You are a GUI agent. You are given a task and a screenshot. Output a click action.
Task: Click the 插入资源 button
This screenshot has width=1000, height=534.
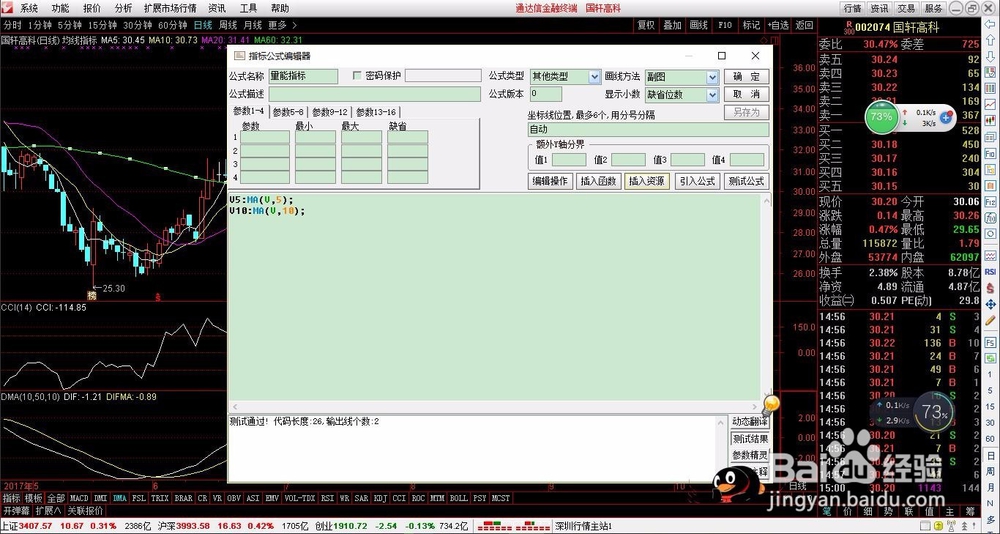pos(647,181)
